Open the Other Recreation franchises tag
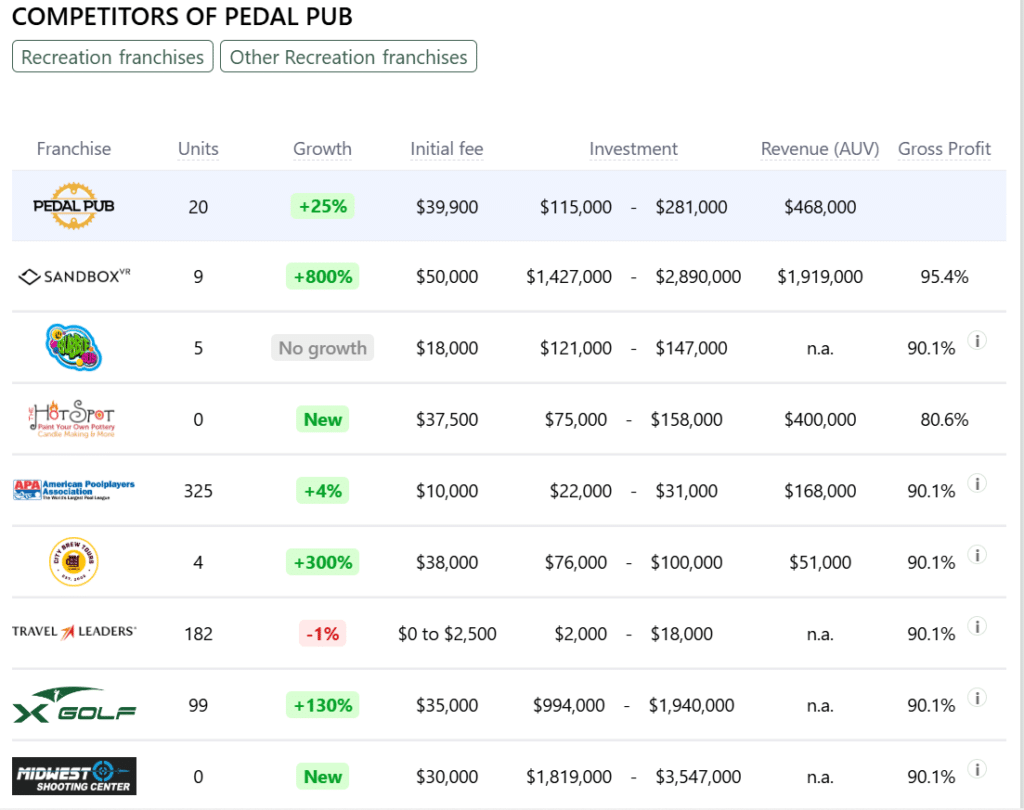 pos(348,57)
